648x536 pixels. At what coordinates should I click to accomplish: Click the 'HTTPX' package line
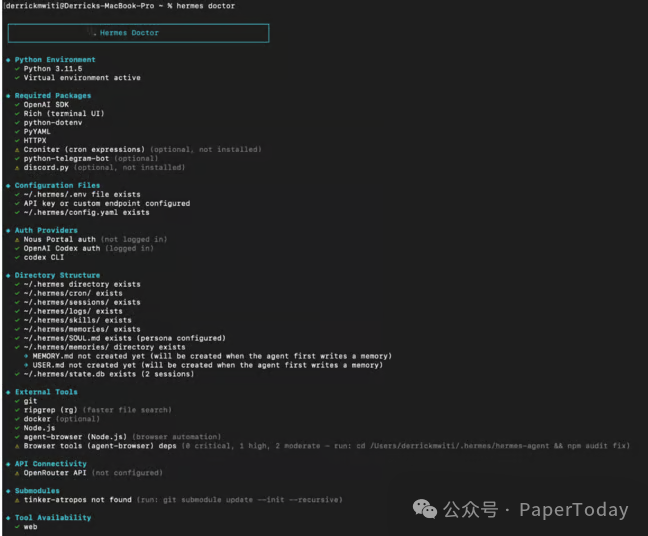click(x=35, y=141)
